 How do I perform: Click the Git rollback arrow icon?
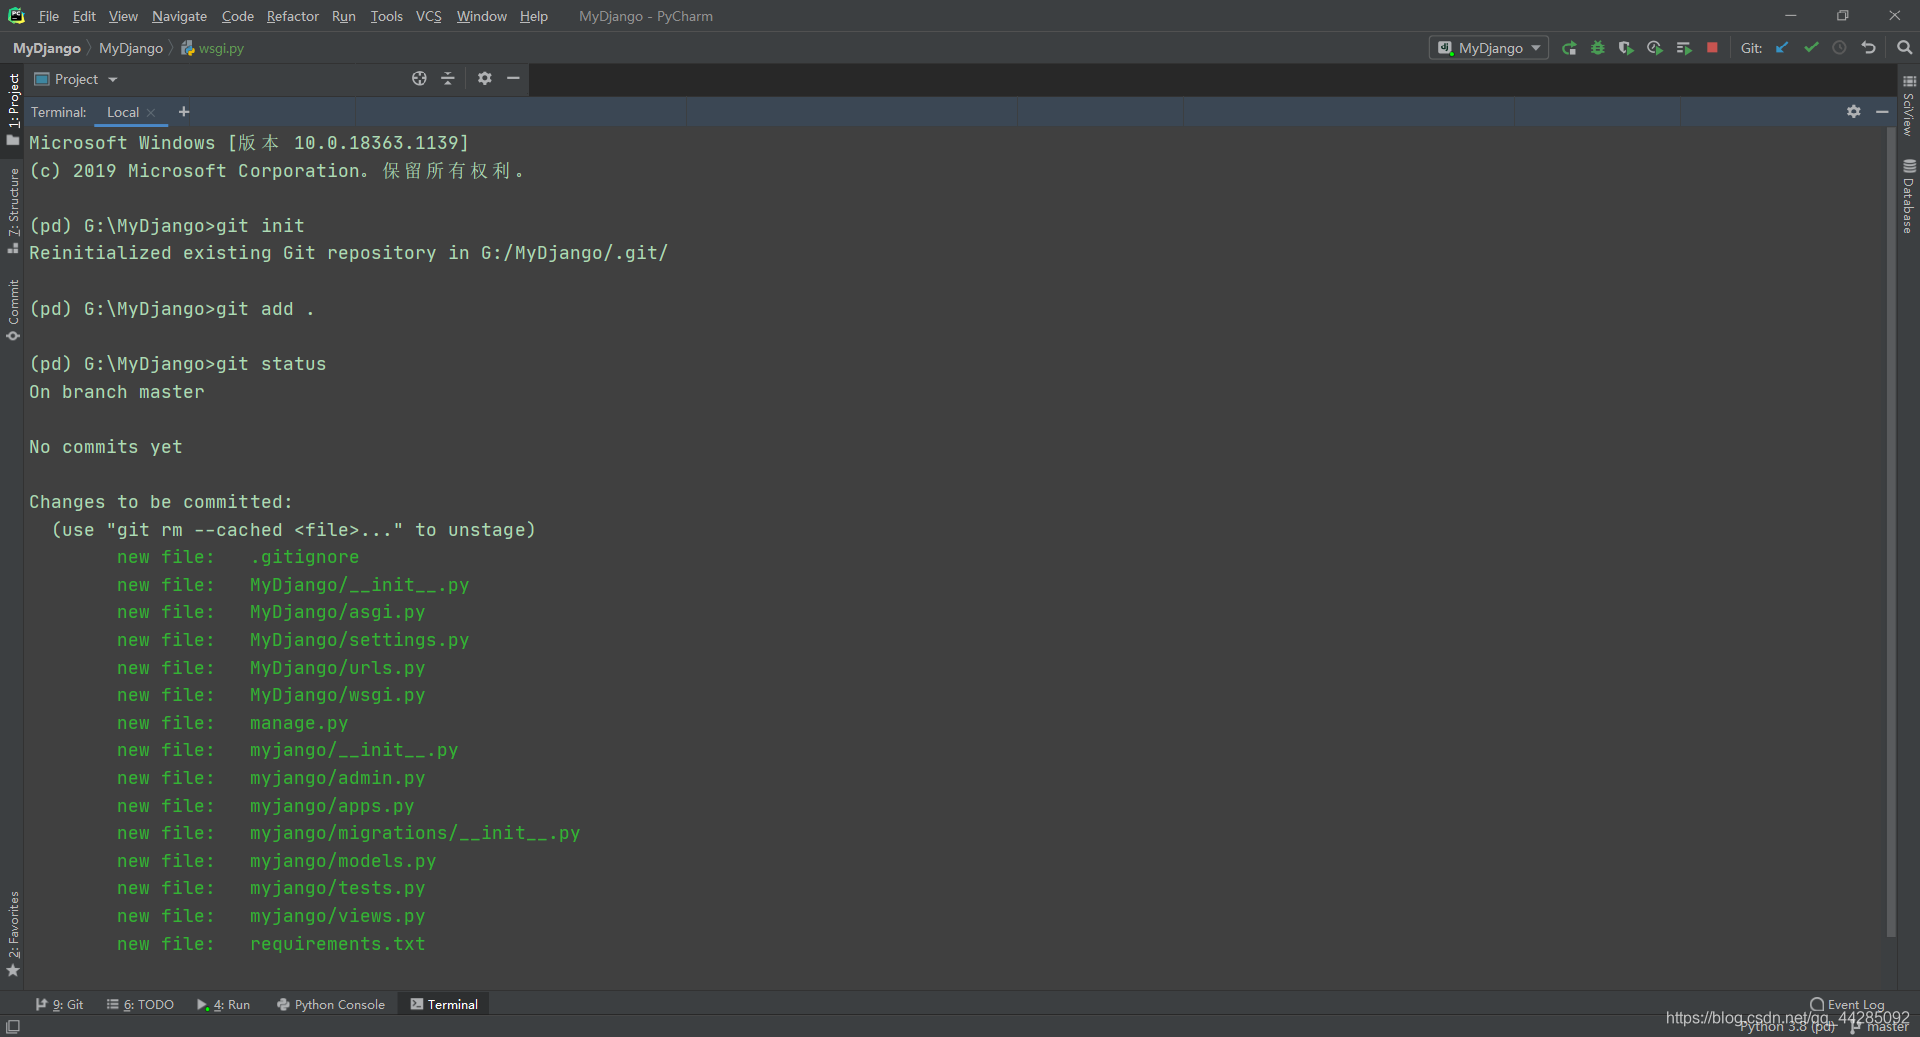[1868, 48]
